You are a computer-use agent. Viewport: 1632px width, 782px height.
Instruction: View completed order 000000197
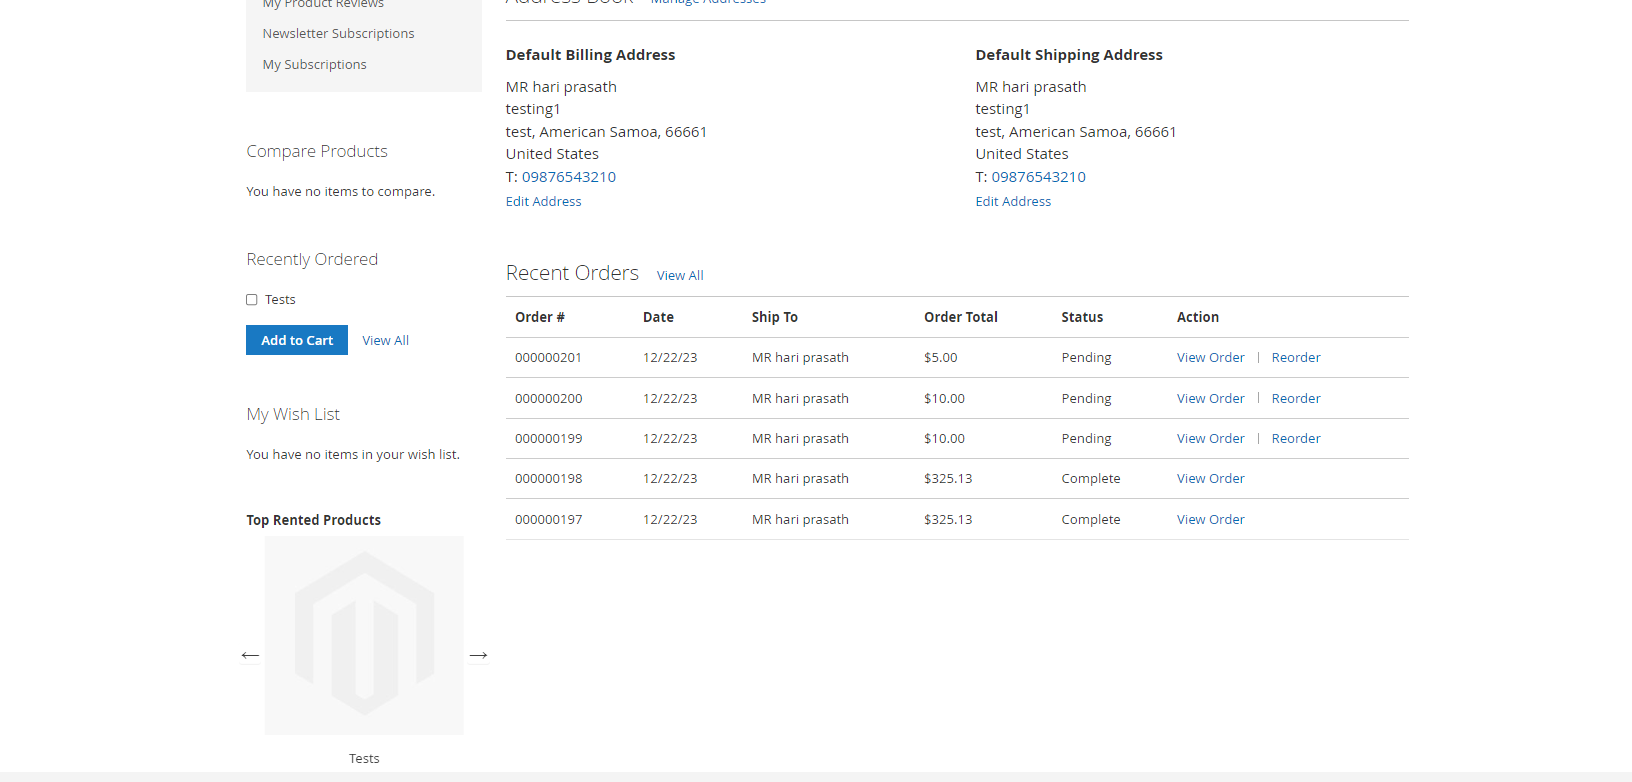point(1210,519)
